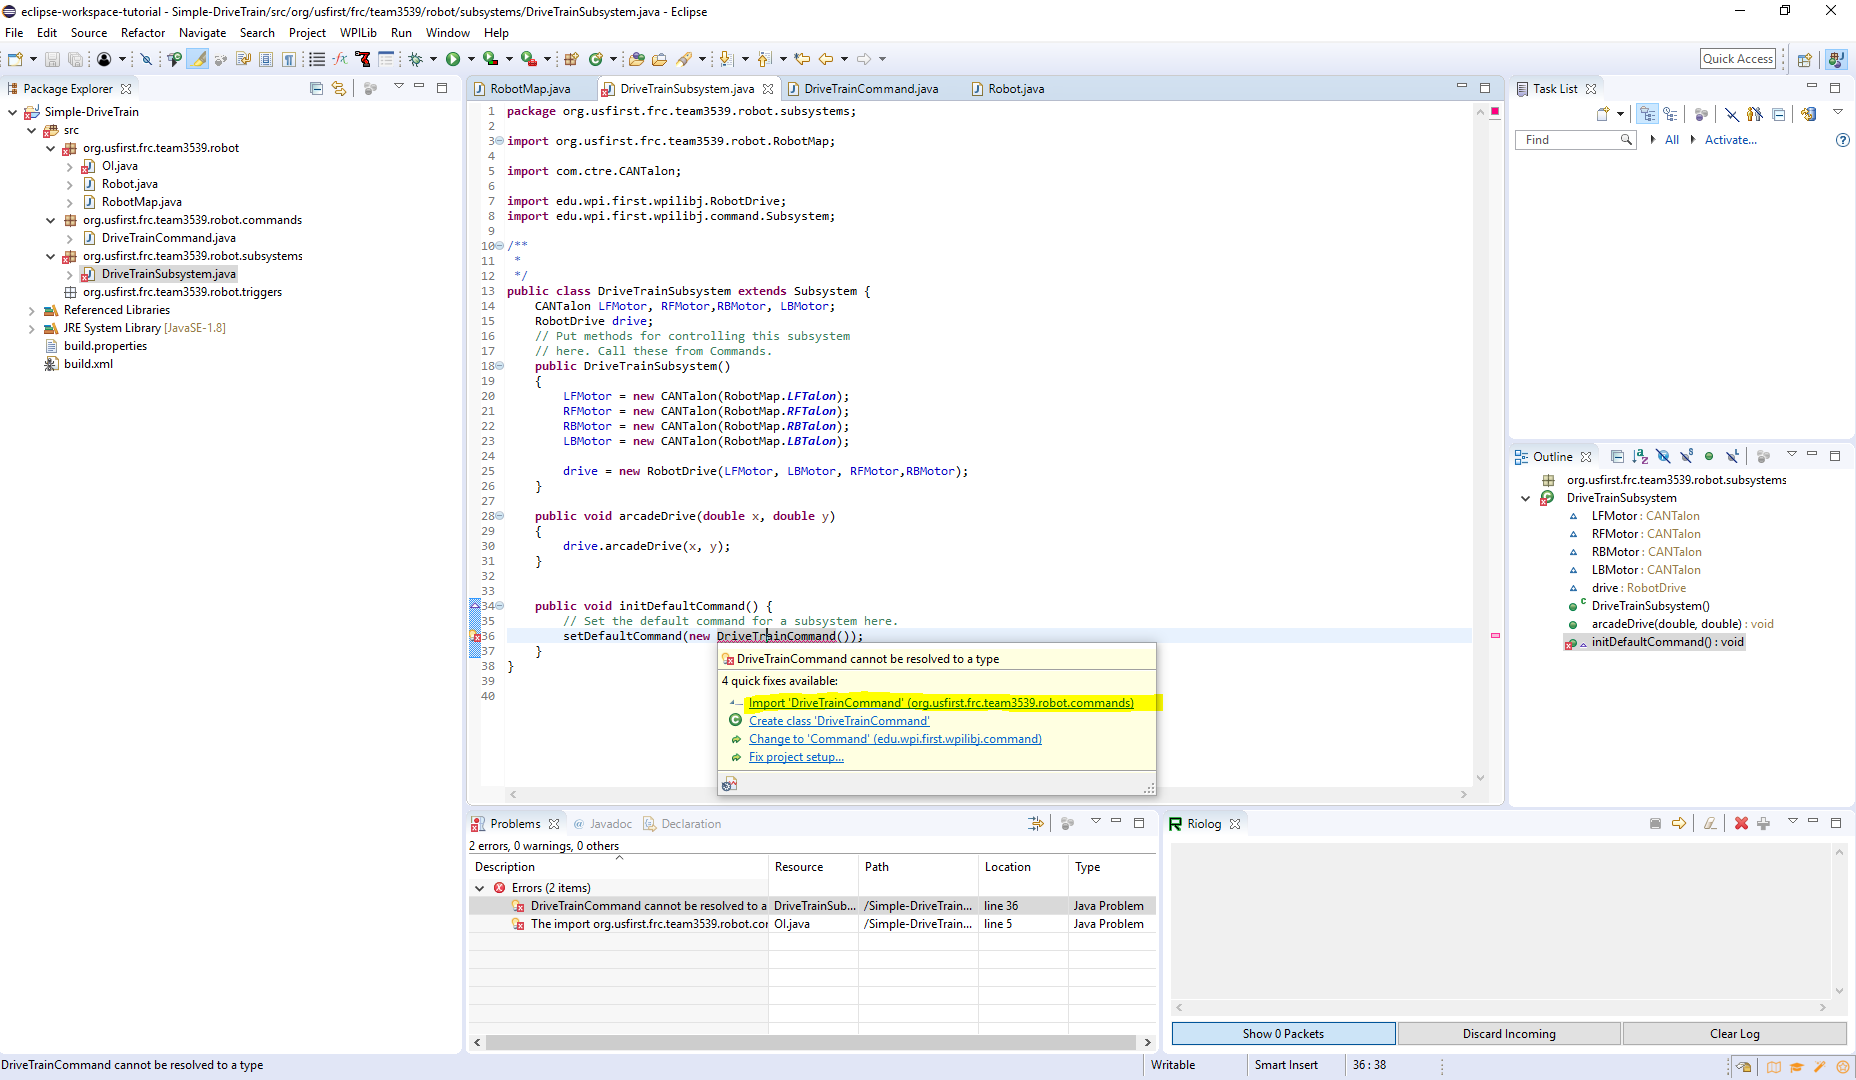Enable Skip All Breakpoints in the toolbar
Screen dimensions: 1856x1080
(x=146, y=59)
